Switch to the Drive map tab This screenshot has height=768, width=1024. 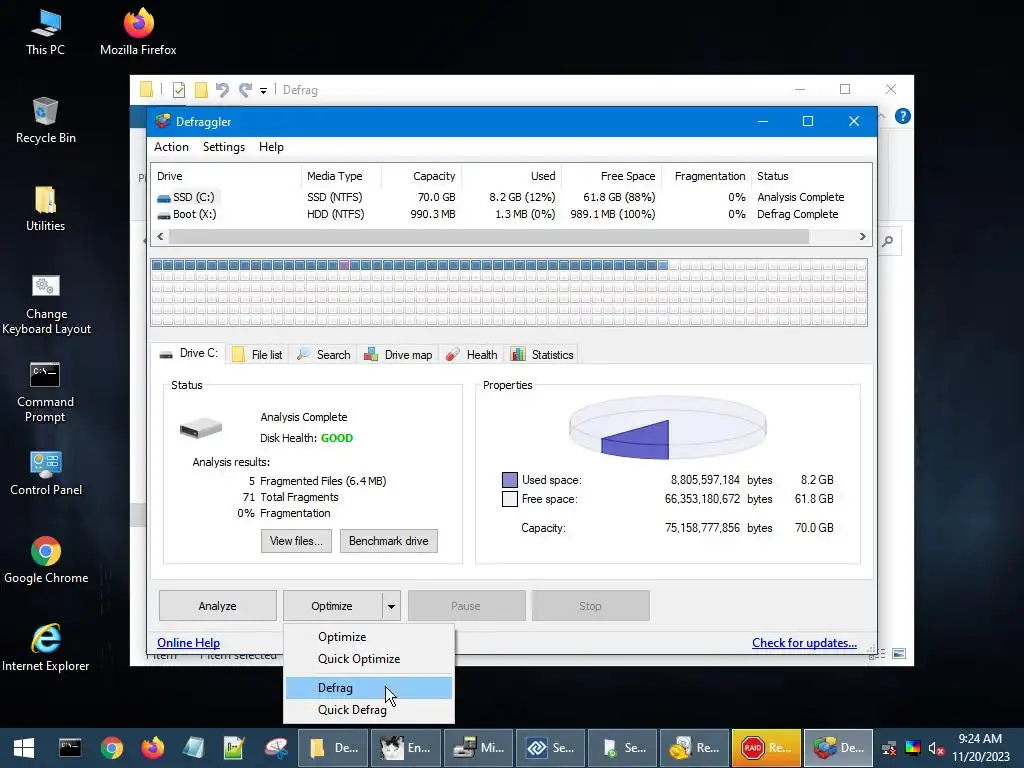tap(398, 355)
